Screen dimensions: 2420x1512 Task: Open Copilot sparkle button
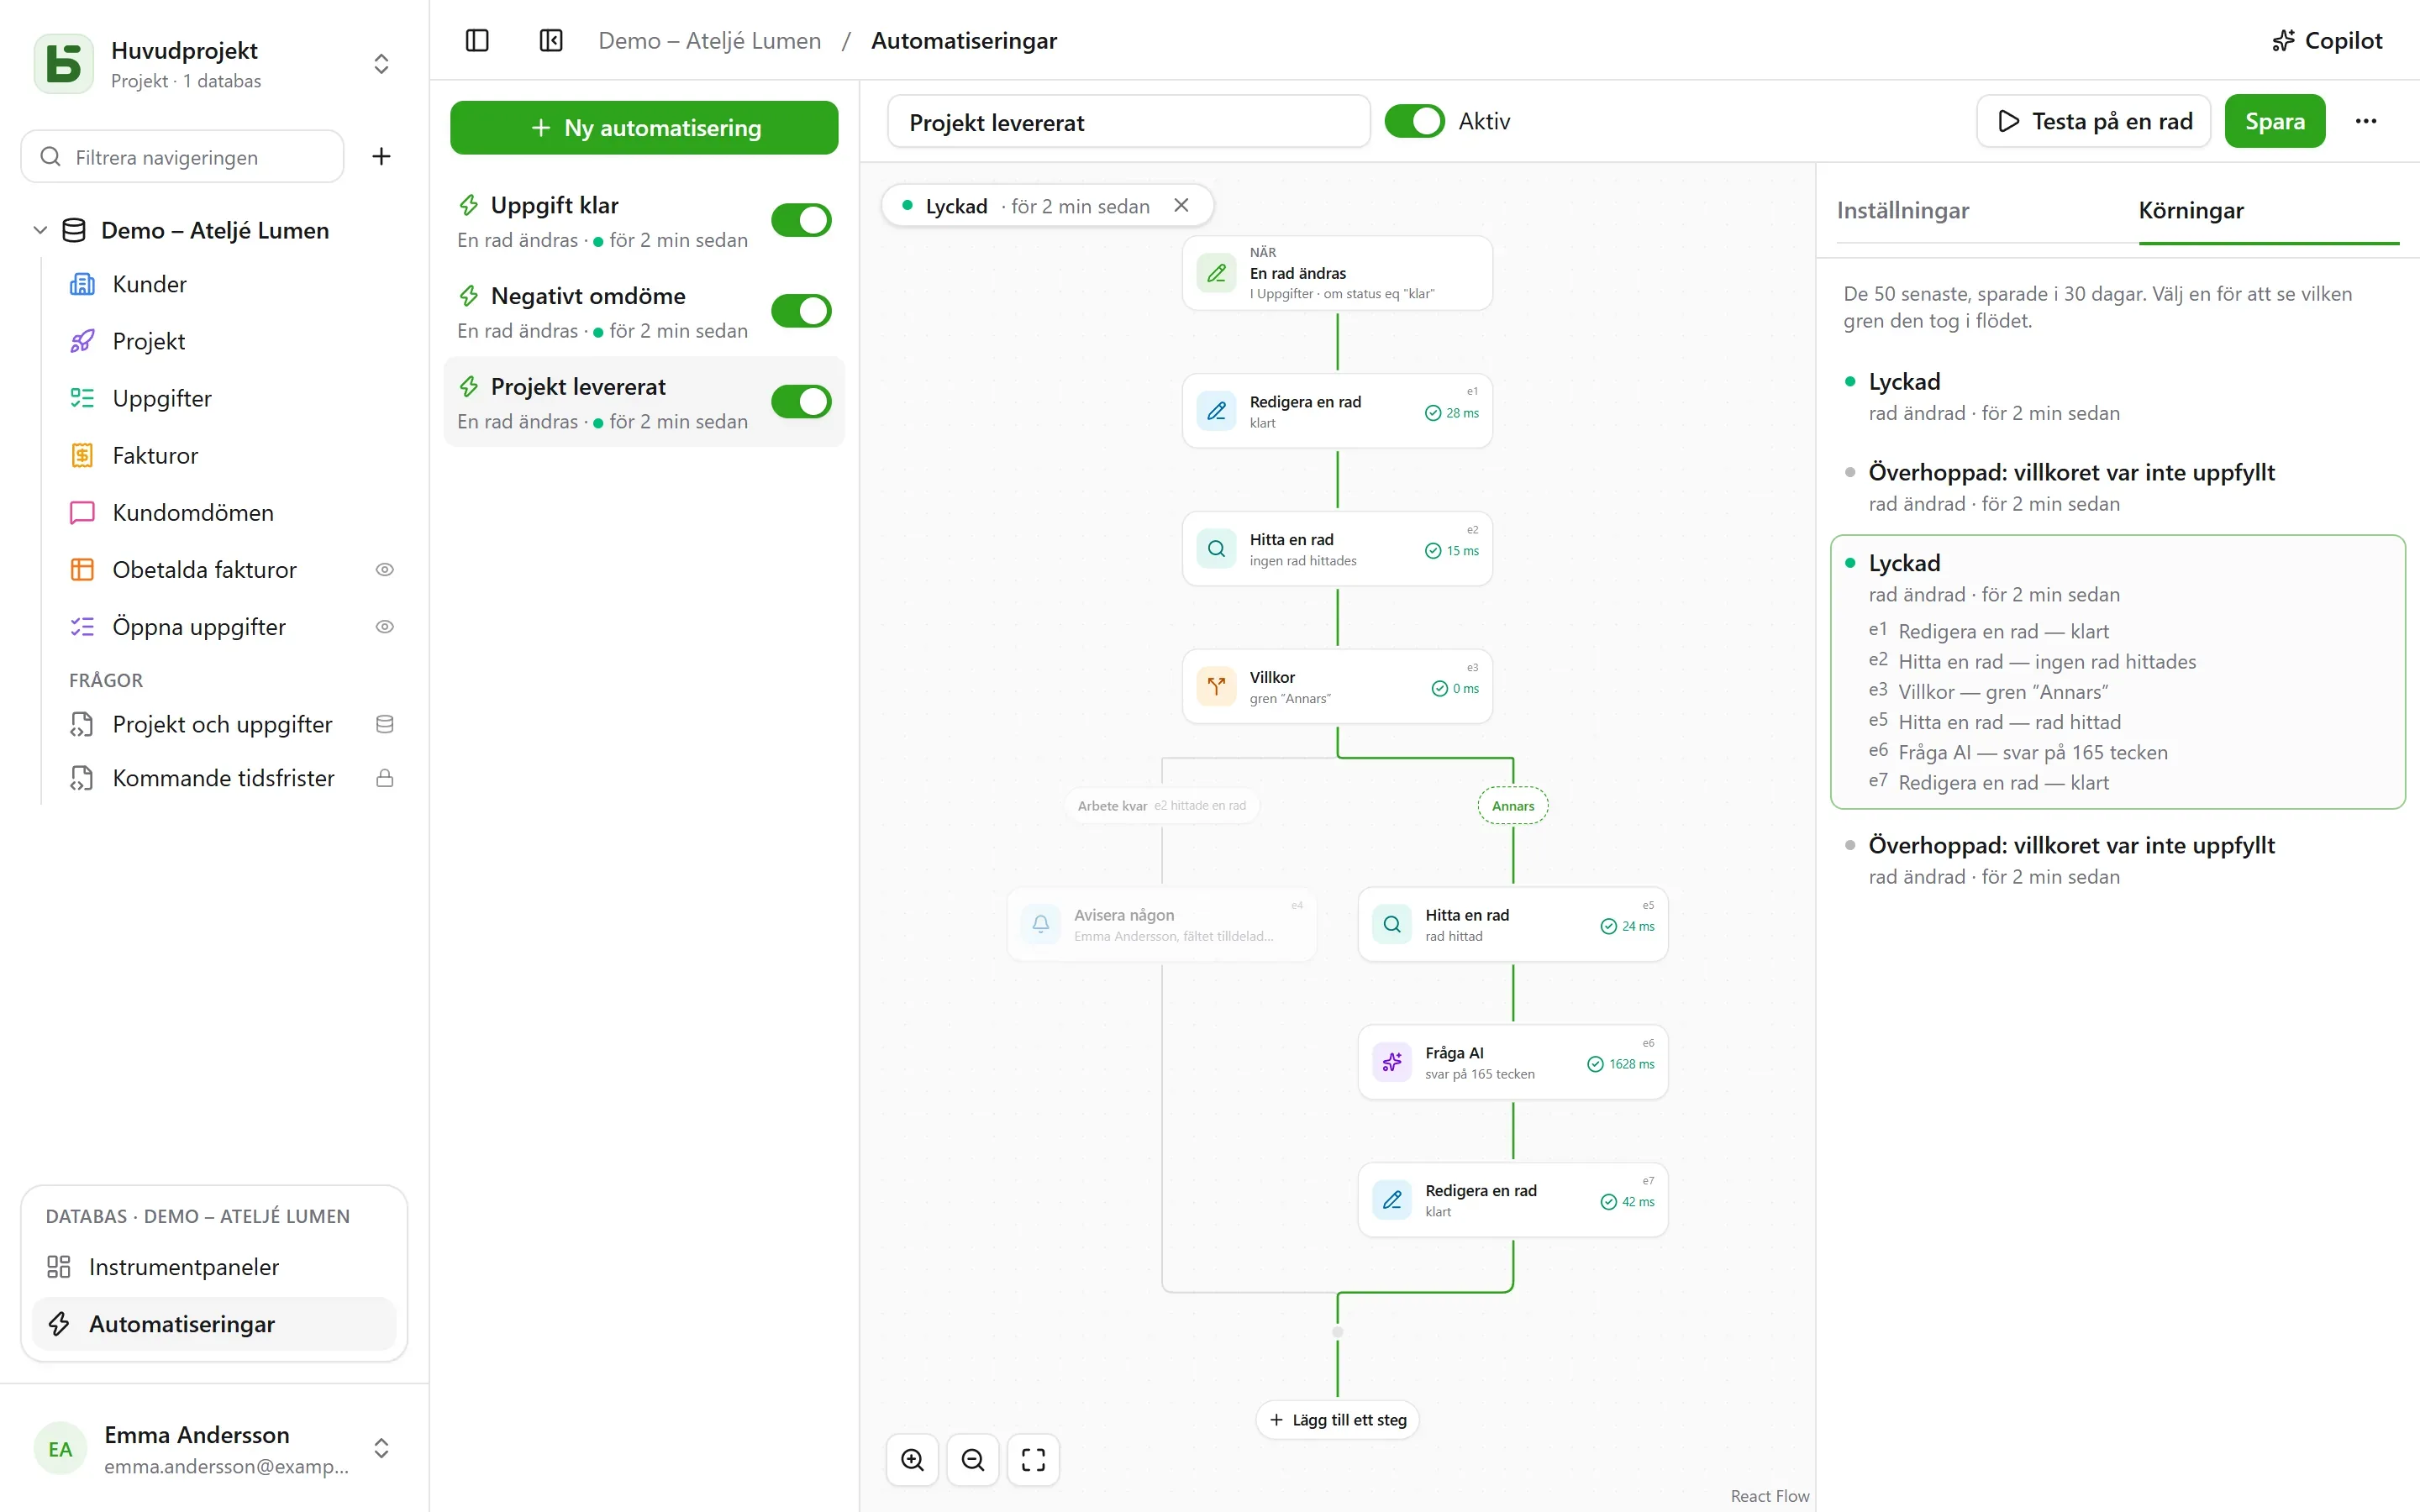[2326, 41]
